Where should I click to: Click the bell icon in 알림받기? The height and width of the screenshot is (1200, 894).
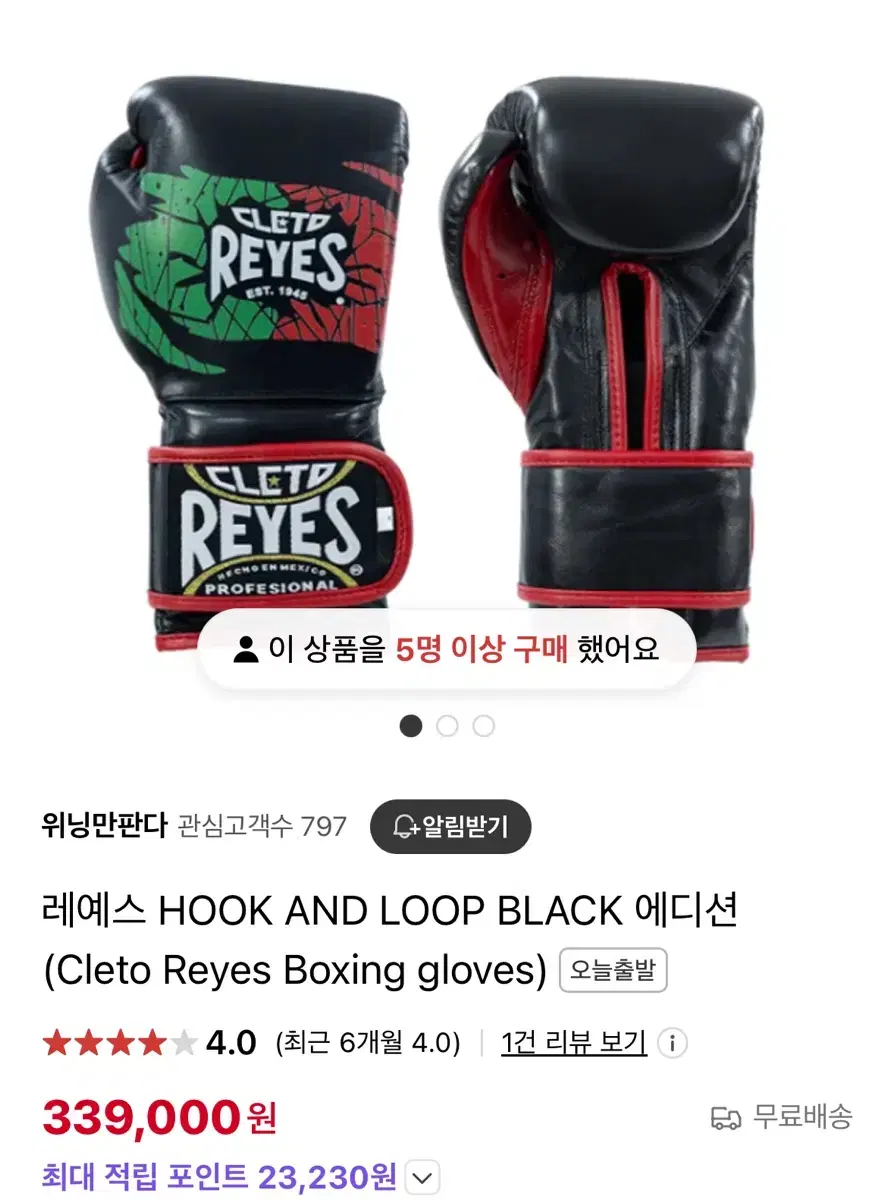[405, 827]
